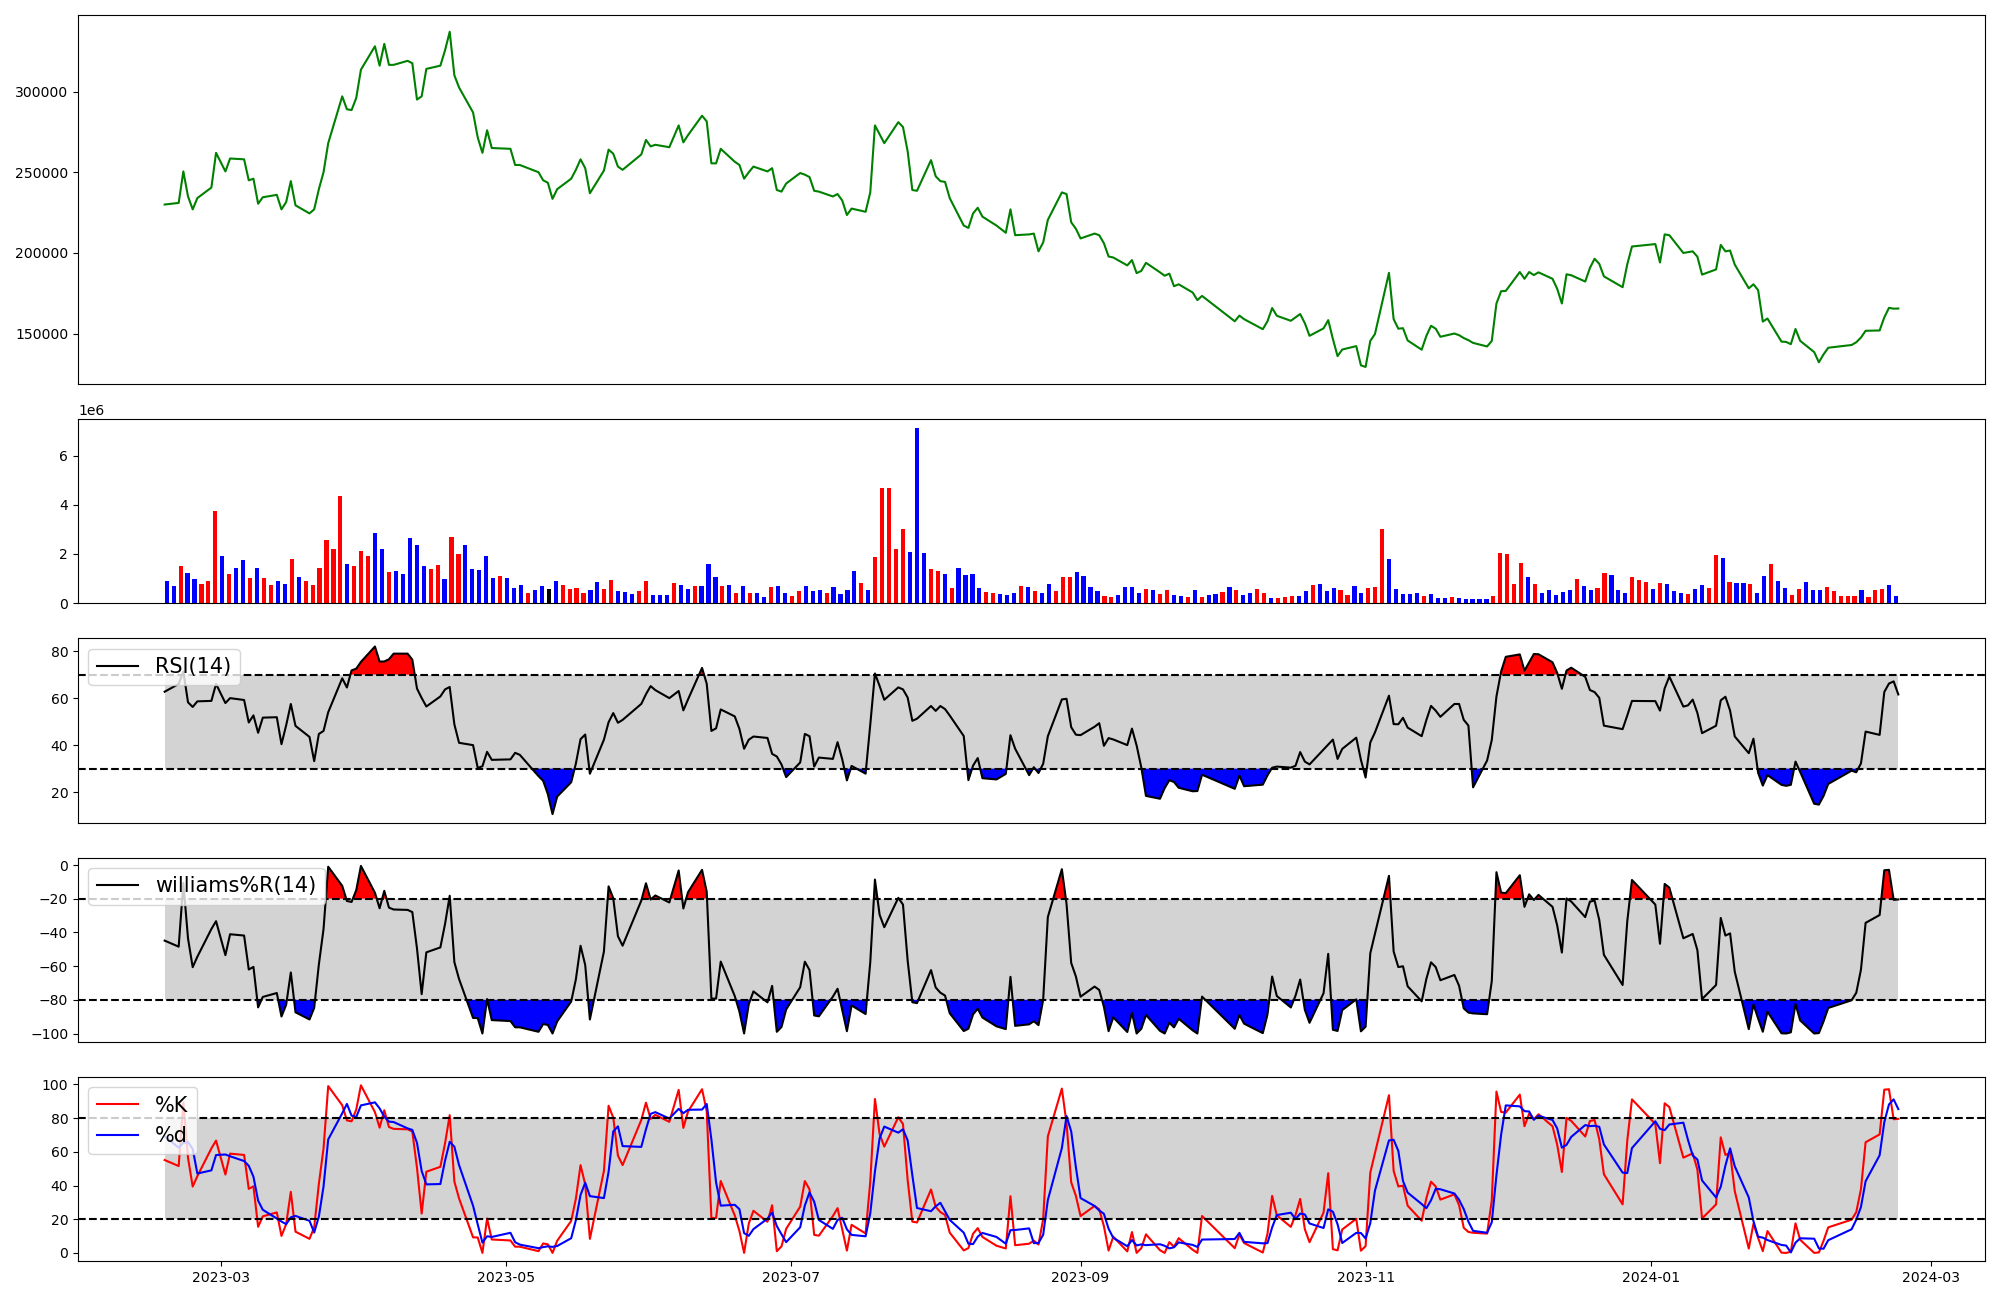
Task: Click the 80 tick on RSI axis
Action: pyautogui.click(x=59, y=652)
